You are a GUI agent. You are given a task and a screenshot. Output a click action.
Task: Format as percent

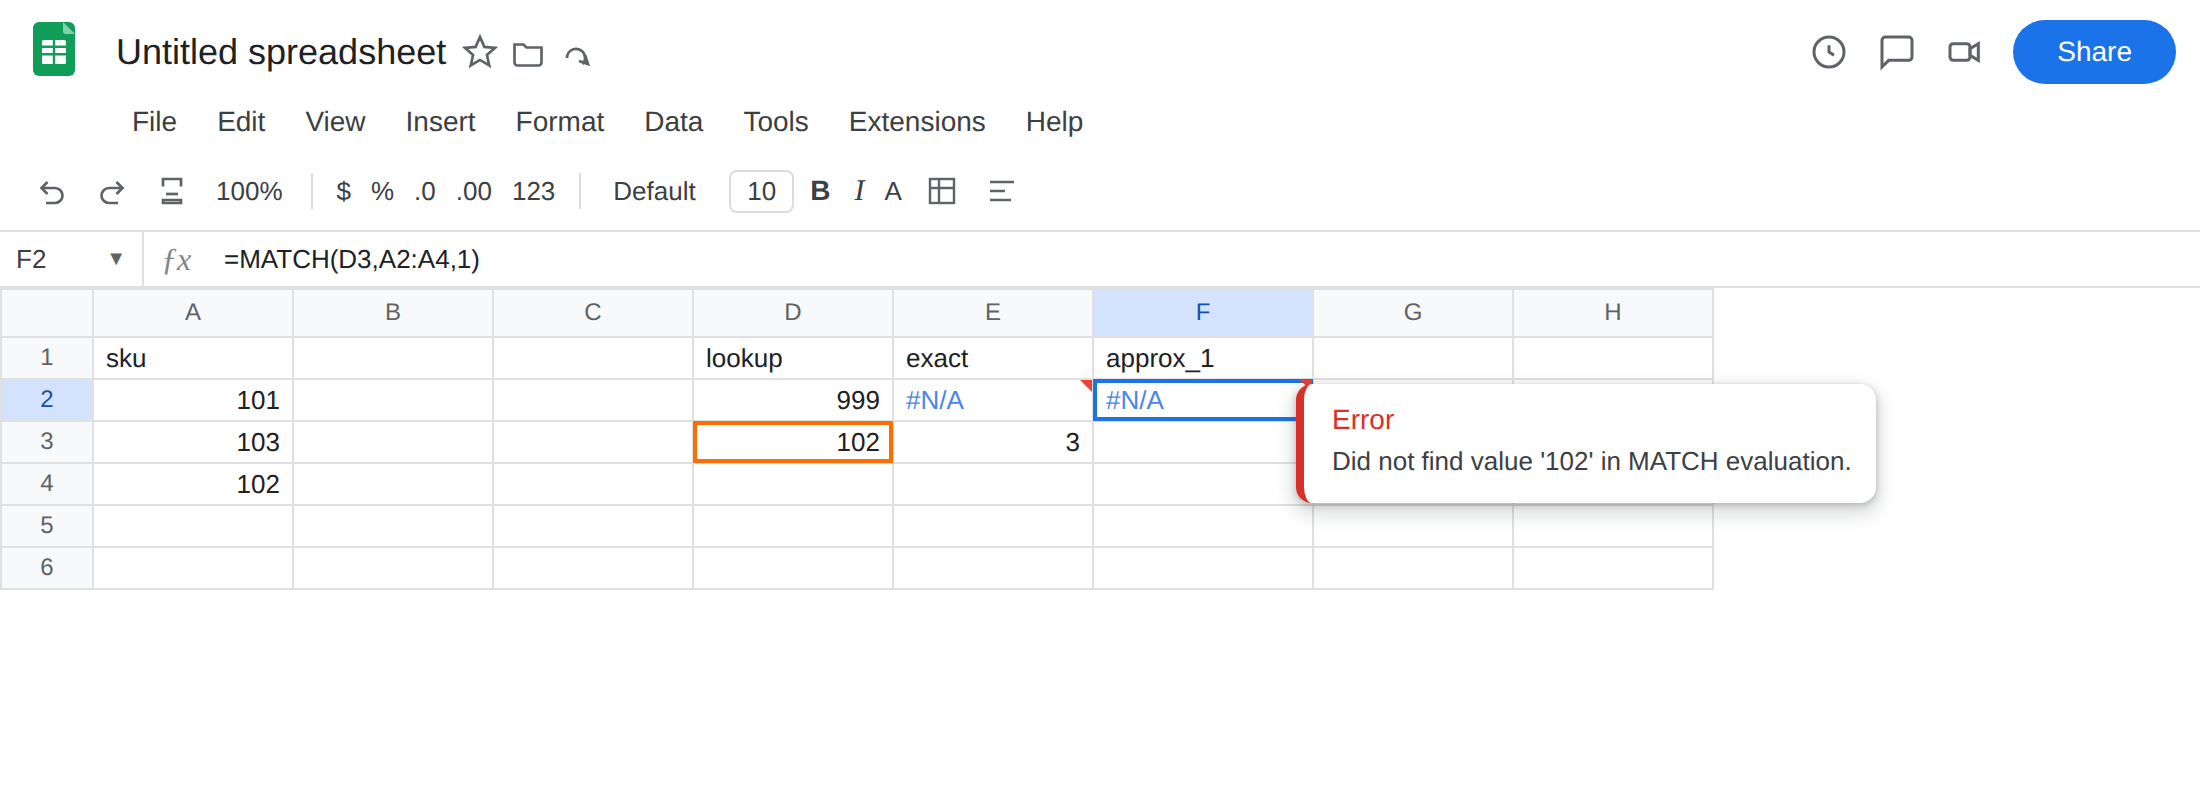[x=382, y=191]
